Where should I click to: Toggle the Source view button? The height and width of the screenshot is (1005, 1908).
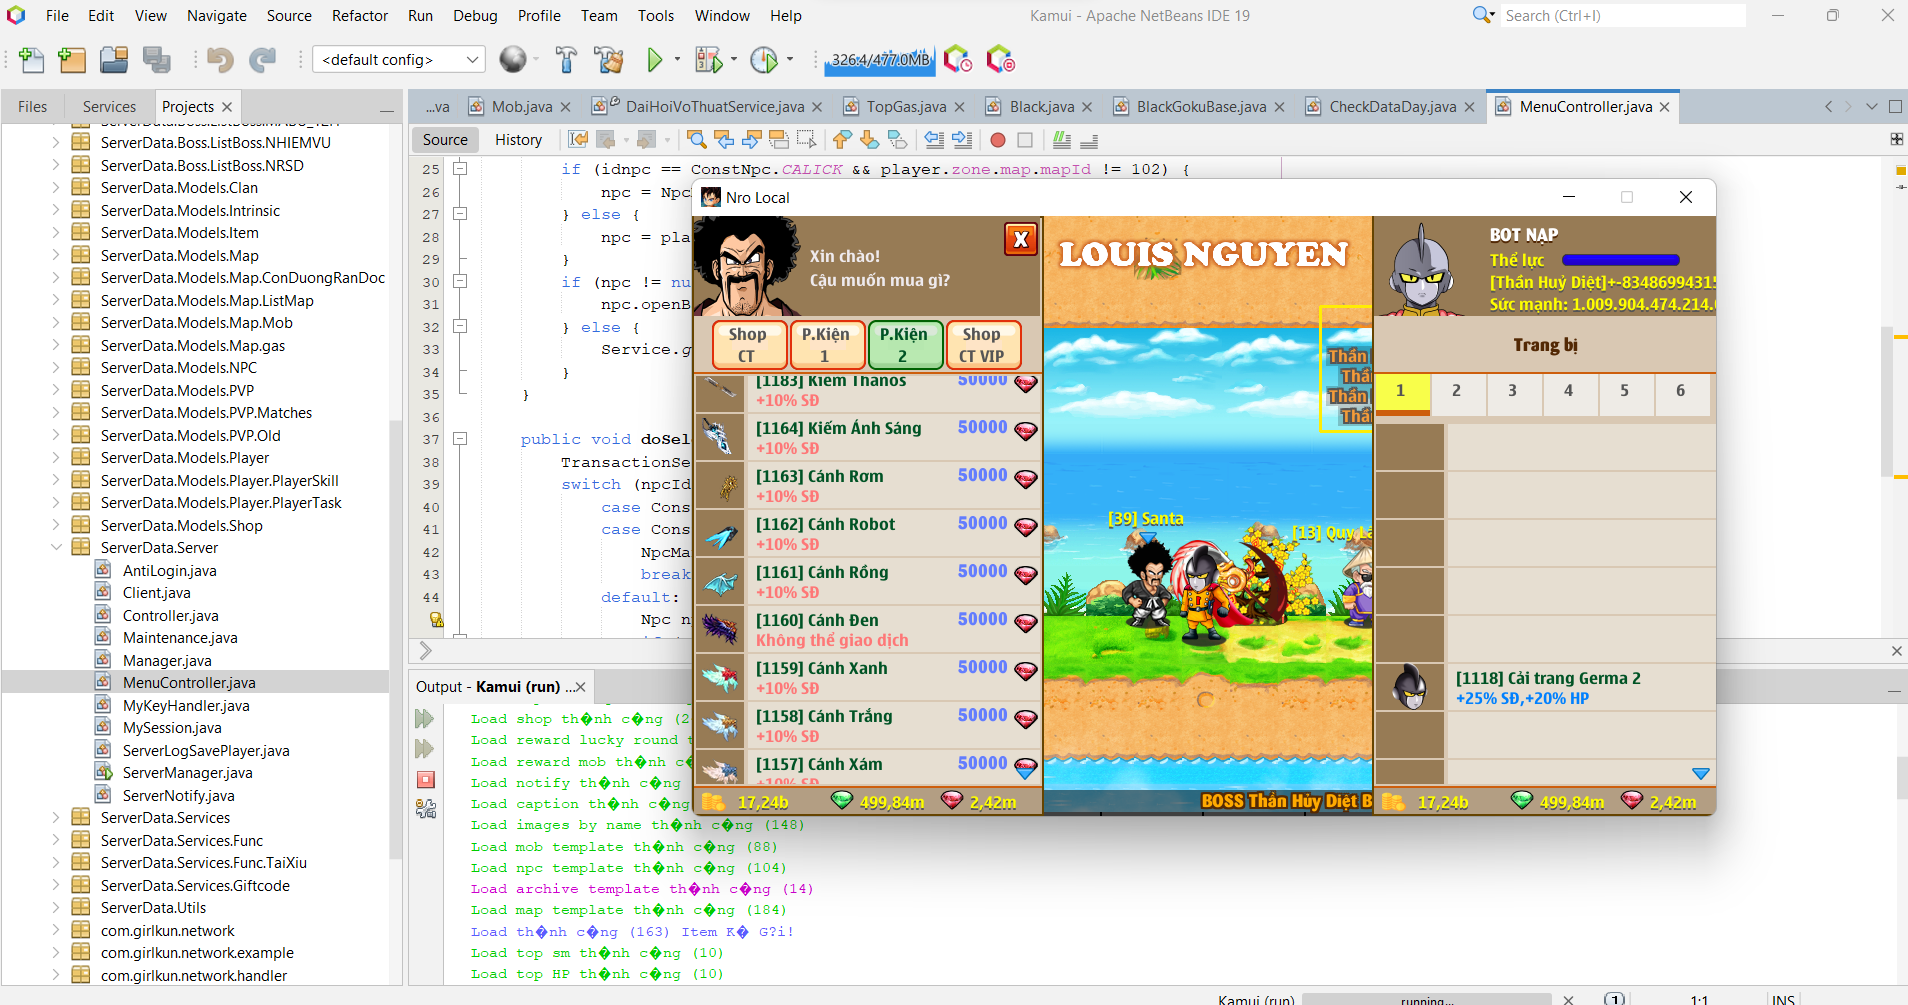click(x=445, y=140)
